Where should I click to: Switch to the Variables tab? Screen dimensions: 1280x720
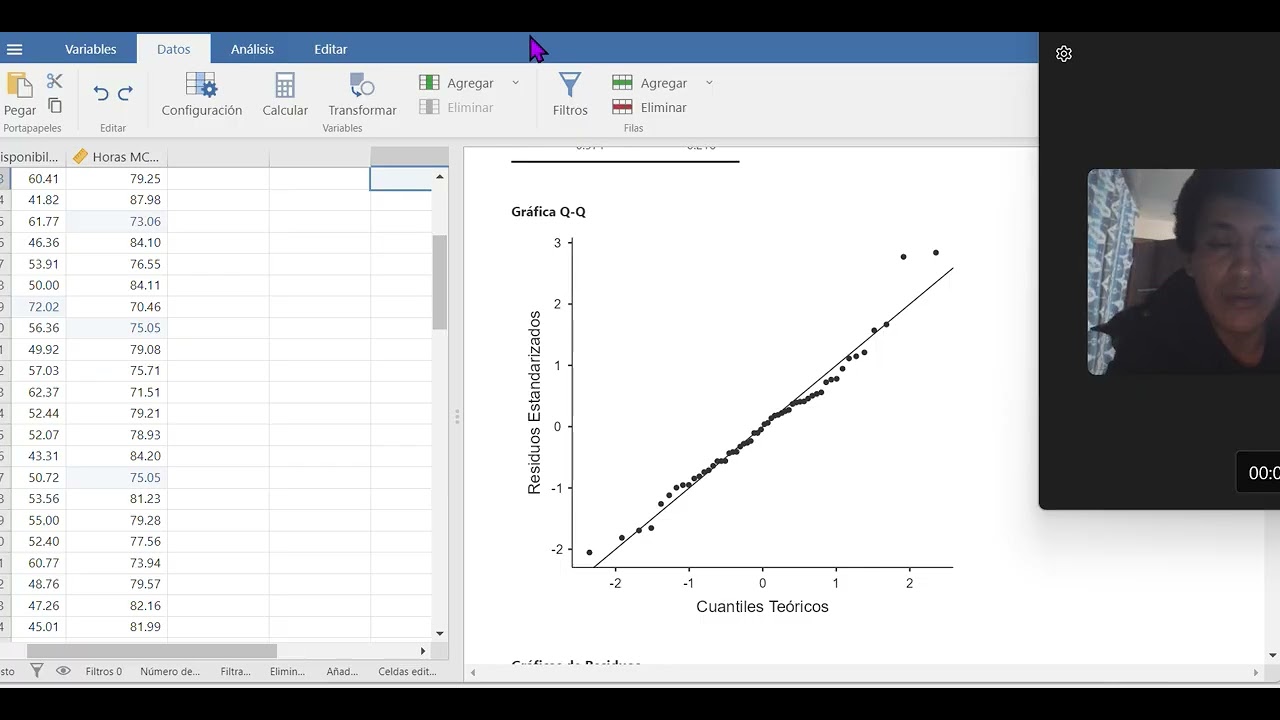point(91,49)
